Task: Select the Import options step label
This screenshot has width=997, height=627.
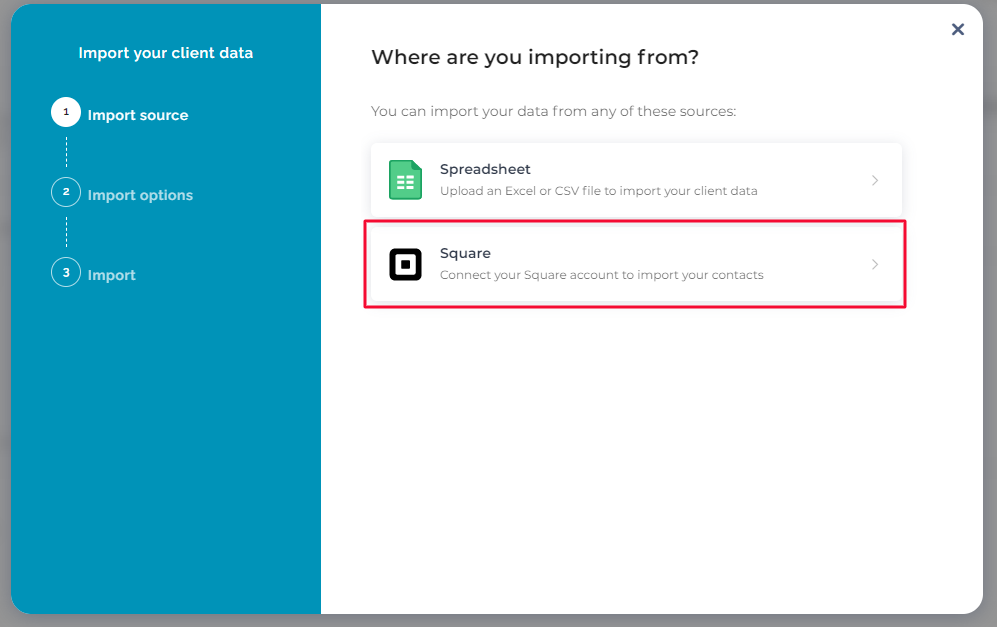Action: 140,195
